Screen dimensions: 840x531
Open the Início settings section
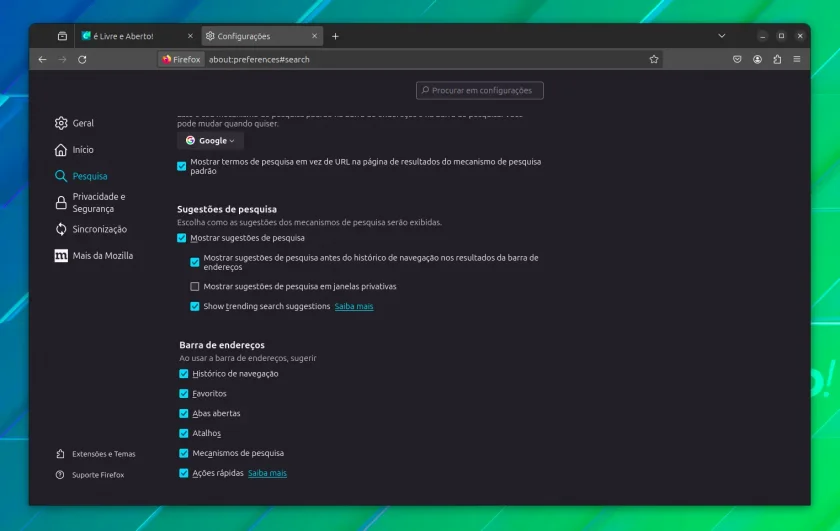pyautogui.click(x=83, y=149)
